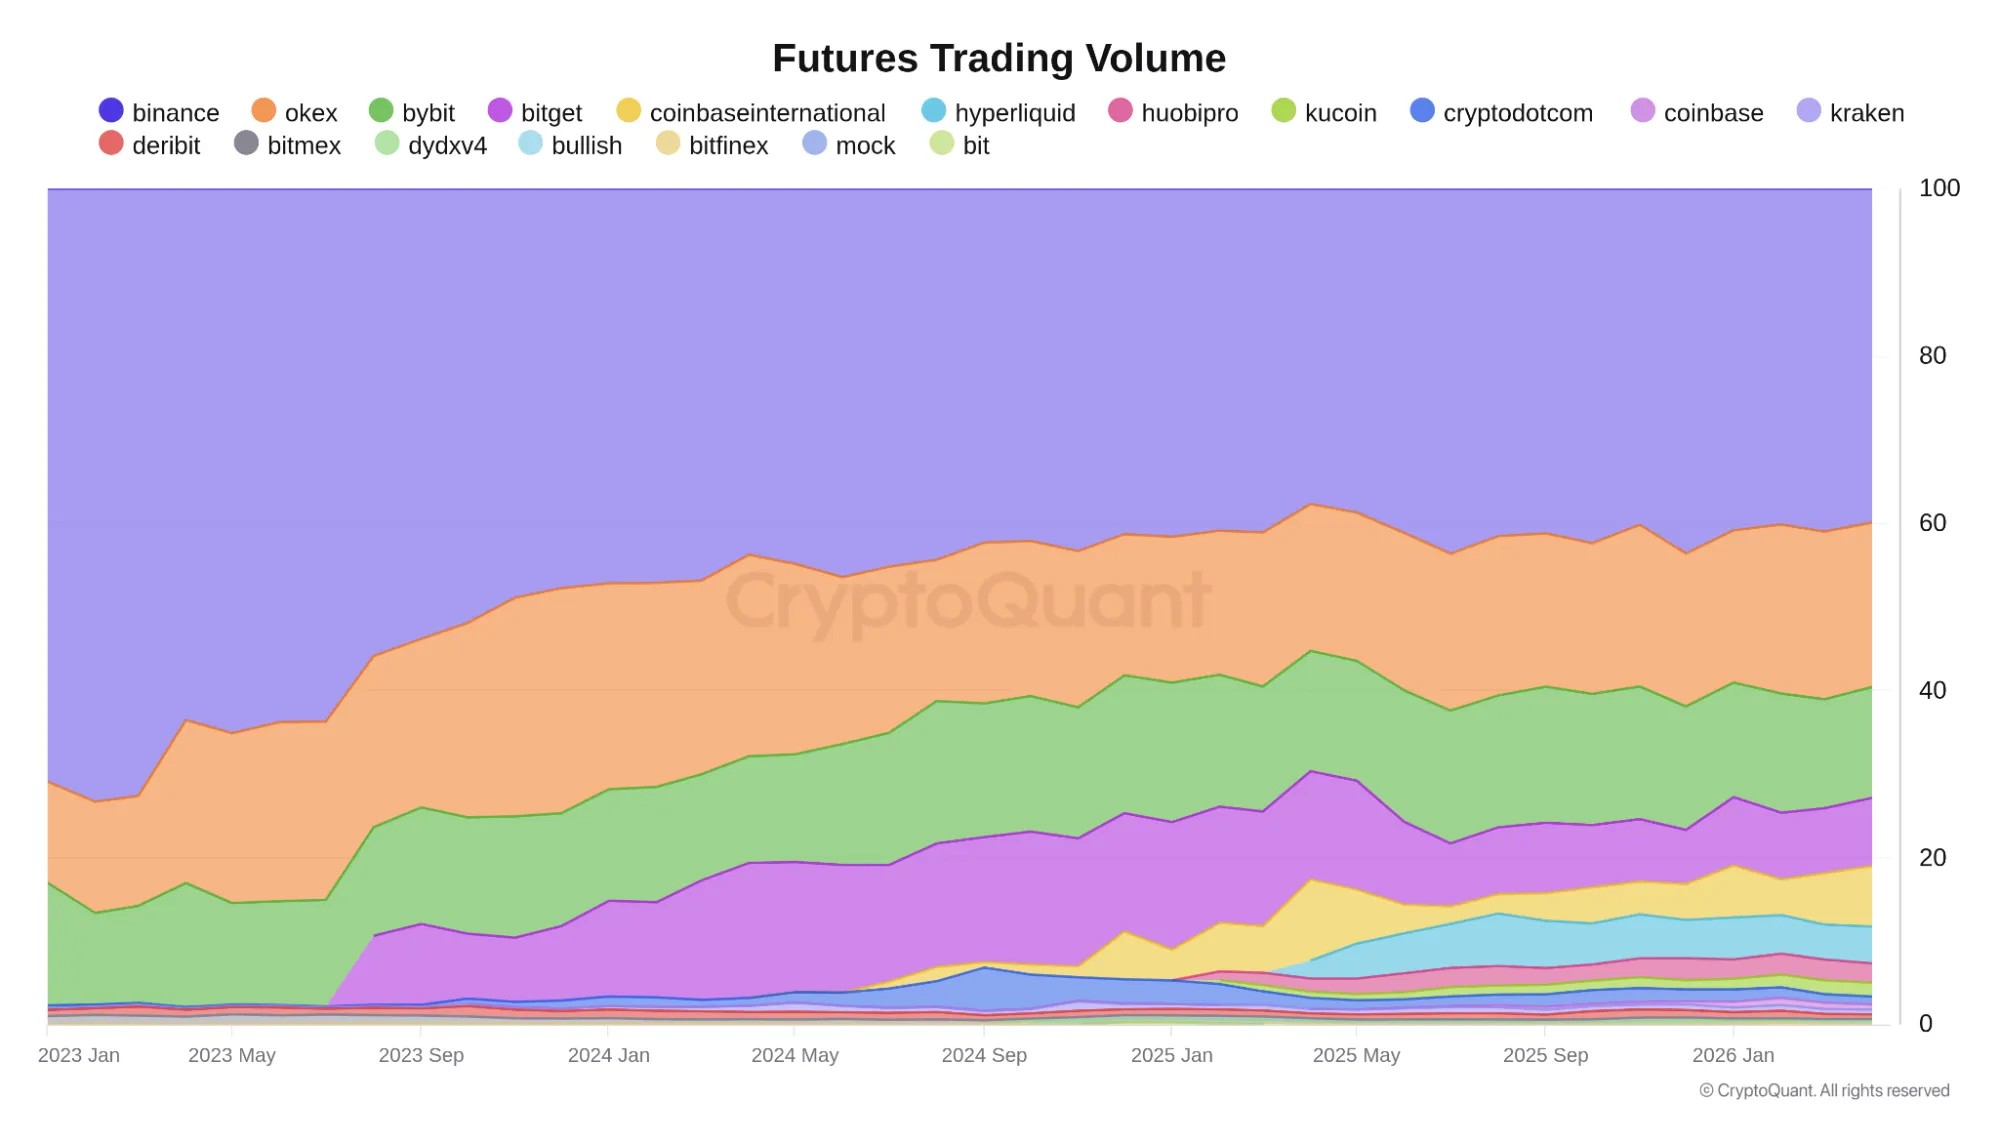
Task: Toggle bitfinex legend entry
Action: pyautogui.click(x=712, y=146)
